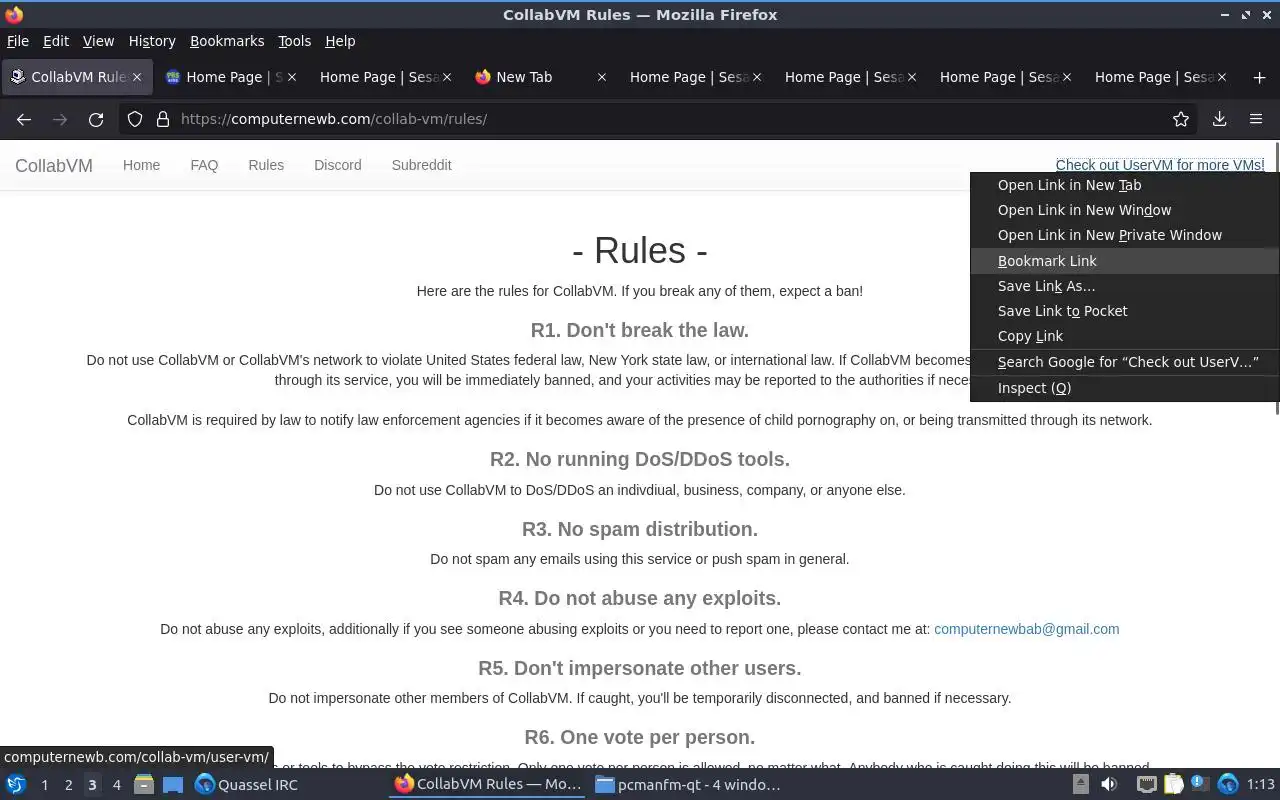Viewport: 1280px width, 800px height.
Task: Open the tracking protection shield icon
Action: click(135, 119)
